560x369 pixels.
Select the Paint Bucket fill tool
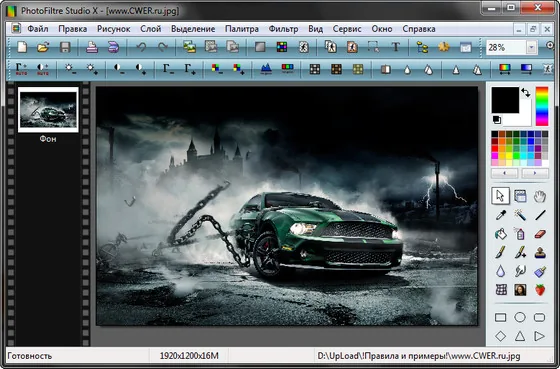coord(501,234)
